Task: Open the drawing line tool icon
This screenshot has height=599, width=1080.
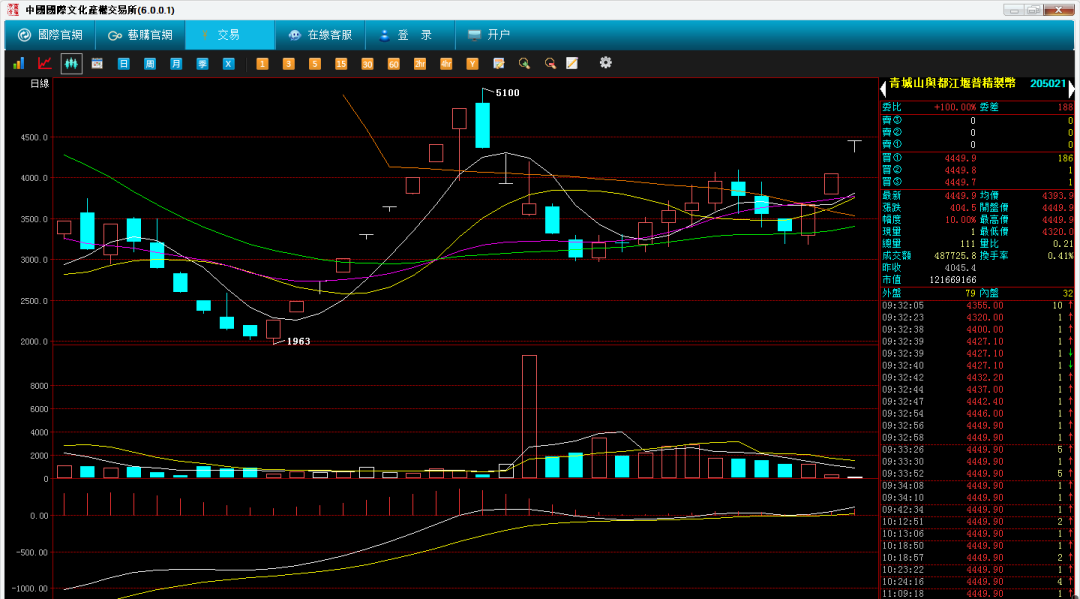Action: click(x=572, y=63)
